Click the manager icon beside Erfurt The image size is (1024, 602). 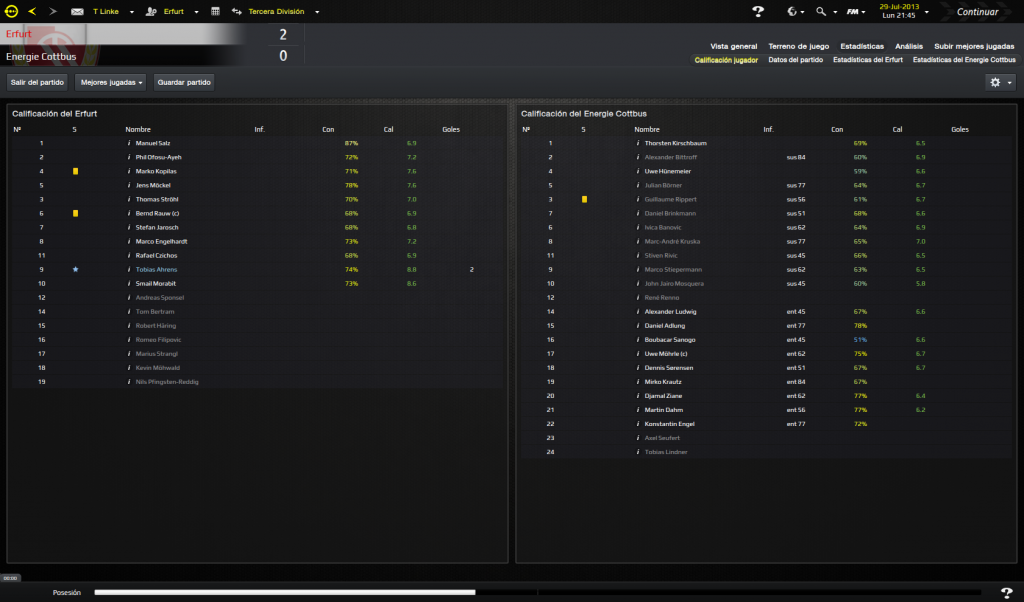coord(151,12)
